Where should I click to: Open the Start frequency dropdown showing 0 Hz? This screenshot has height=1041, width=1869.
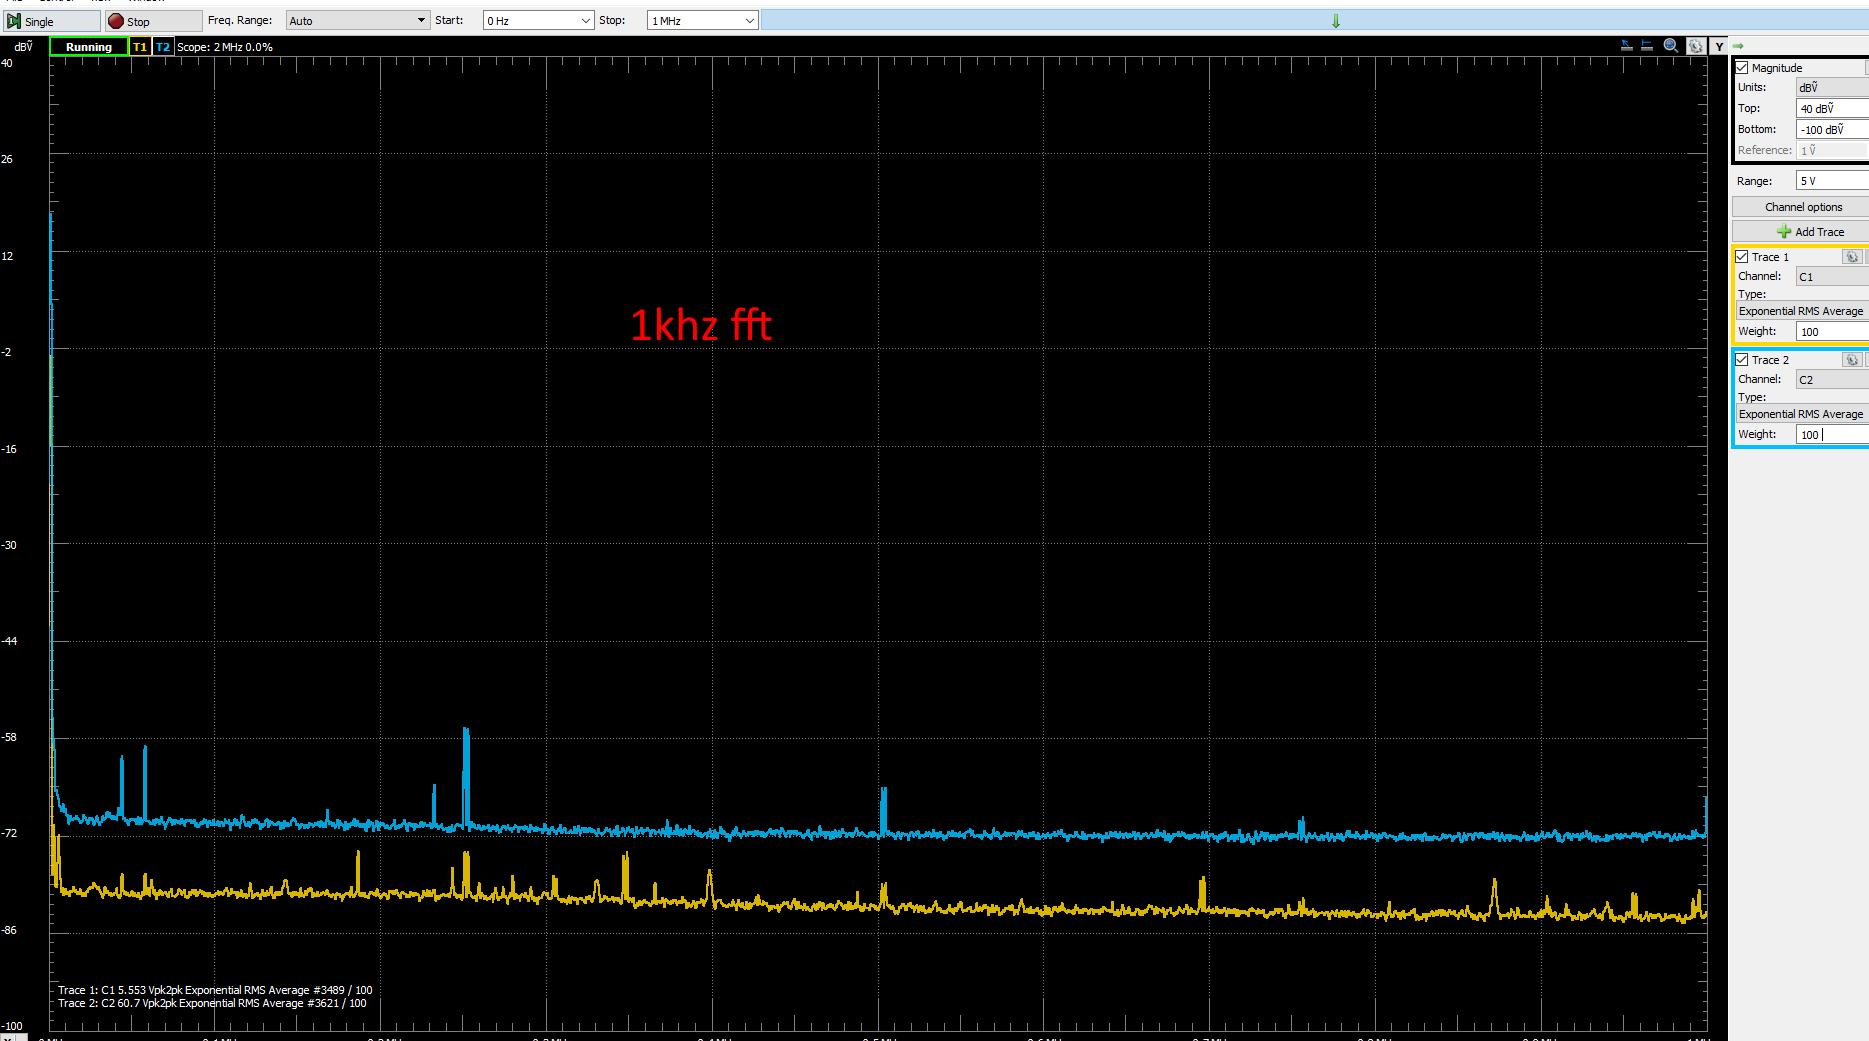click(538, 21)
